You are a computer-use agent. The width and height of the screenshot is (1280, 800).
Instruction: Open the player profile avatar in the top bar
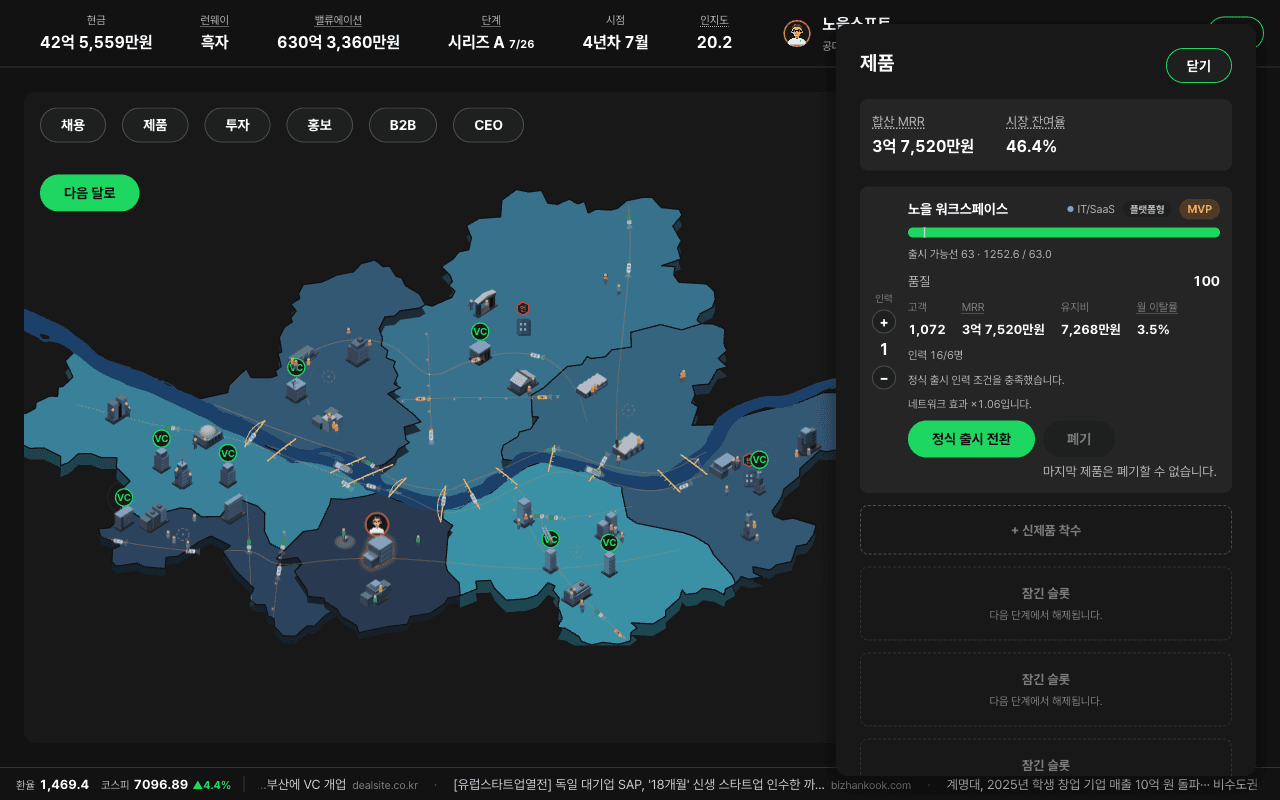tap(796, 33)
